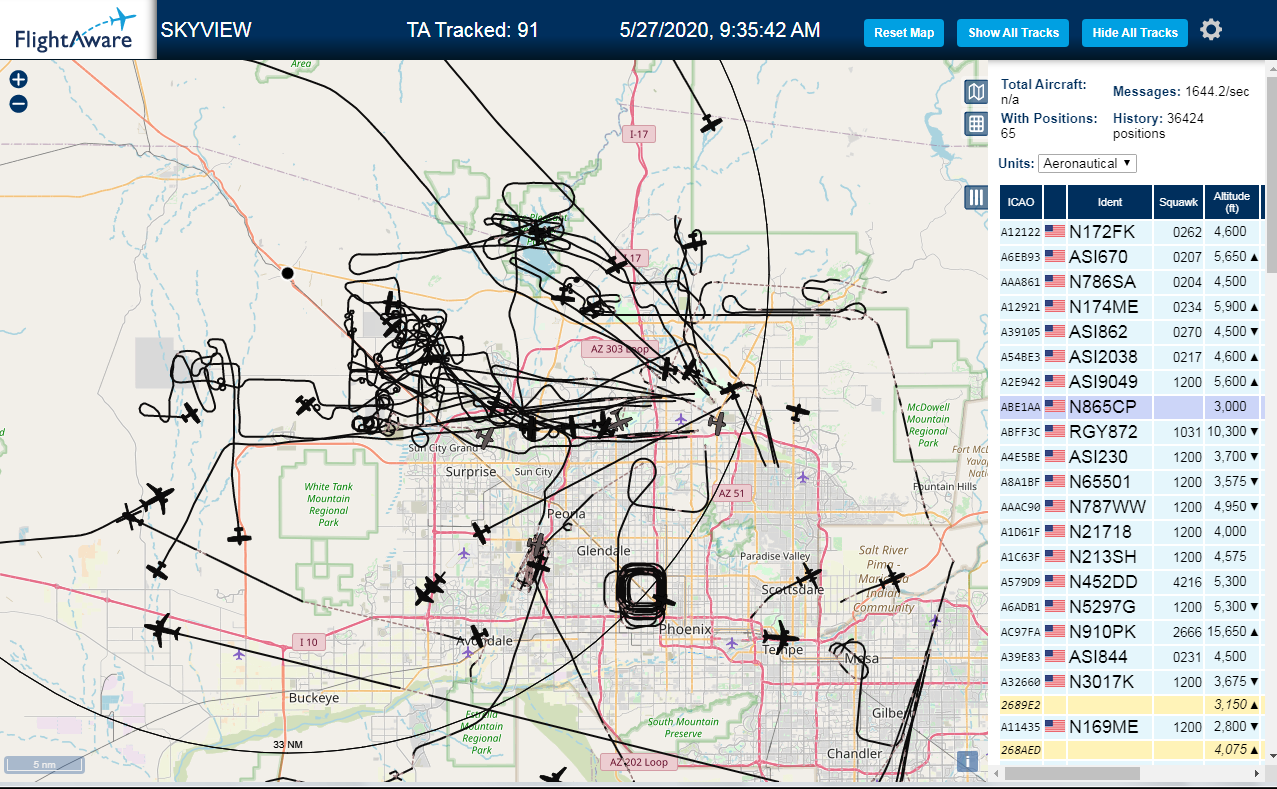Select aircraft row N213SH
This screenshot has width=1277, height=789.
1130,557
